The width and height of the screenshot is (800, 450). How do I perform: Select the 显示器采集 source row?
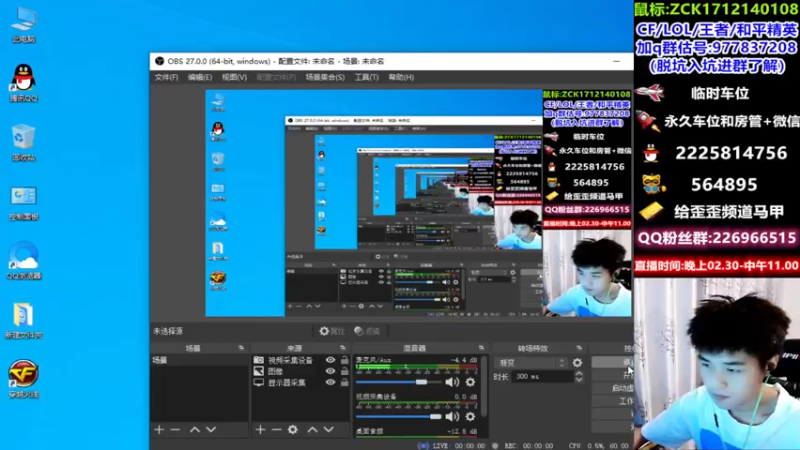click(x=301, y=383)
